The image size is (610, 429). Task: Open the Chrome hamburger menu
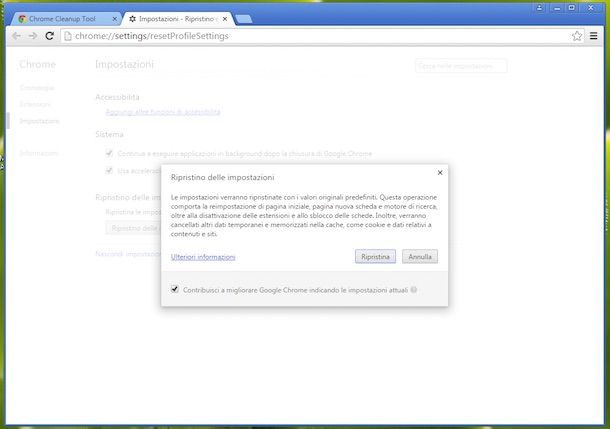594,36
